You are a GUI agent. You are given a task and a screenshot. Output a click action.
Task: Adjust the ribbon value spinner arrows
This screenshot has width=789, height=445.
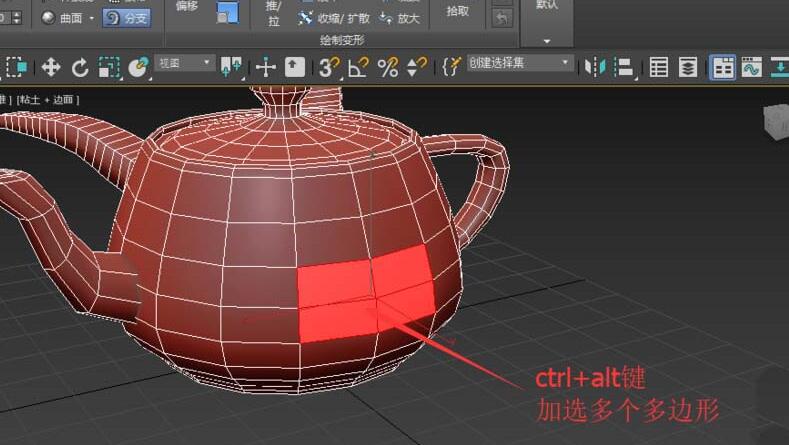point(17,18)
